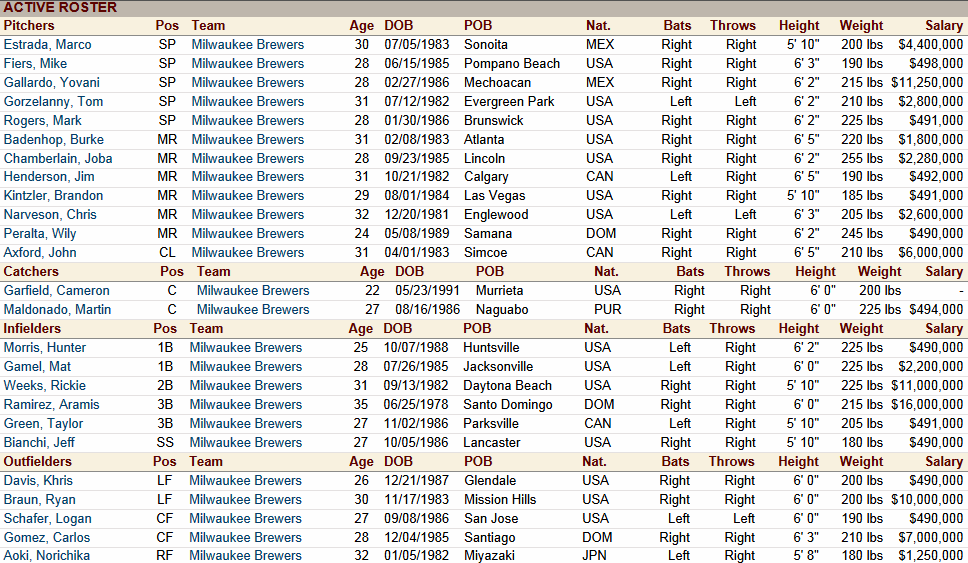Open player Axford, John
Viewport: 968px width, 563px height.
(x=40, y=252)
